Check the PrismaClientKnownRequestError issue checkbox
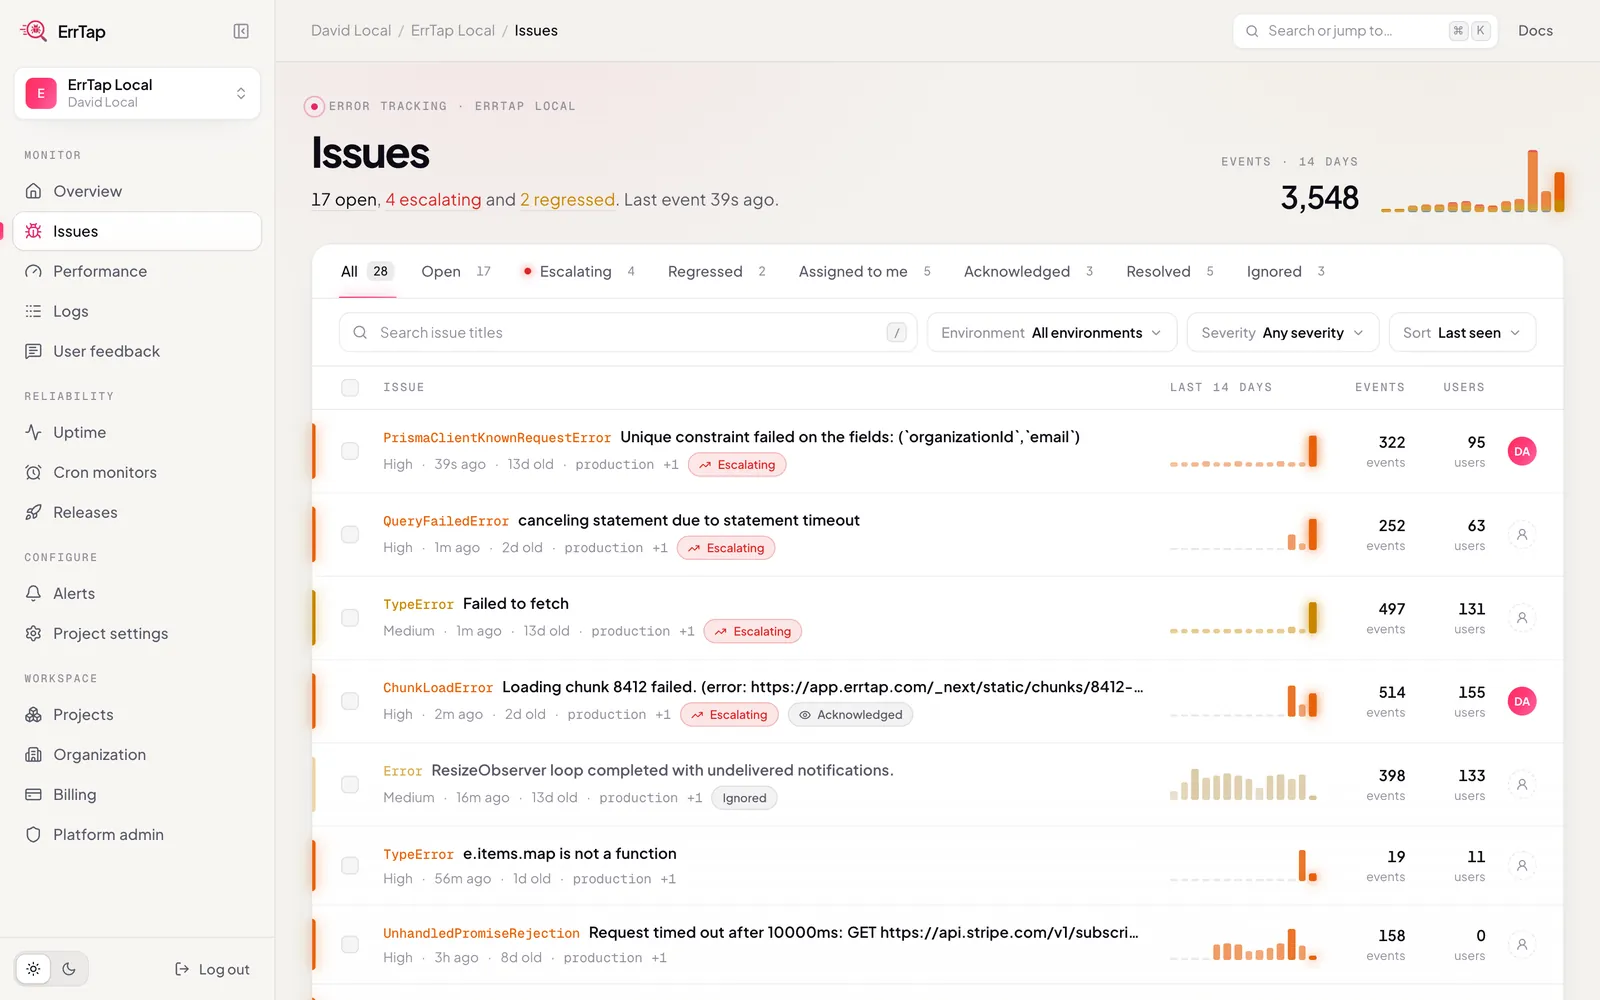 [350, 451]
